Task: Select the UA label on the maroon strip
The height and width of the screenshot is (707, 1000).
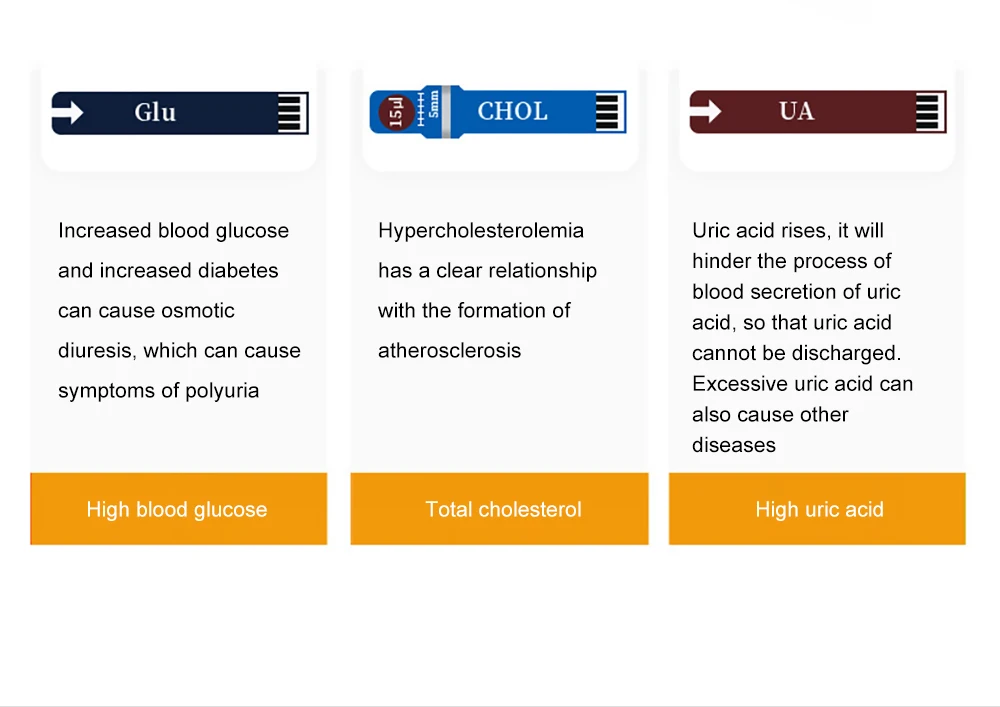Action: click(x=796, y=111)
